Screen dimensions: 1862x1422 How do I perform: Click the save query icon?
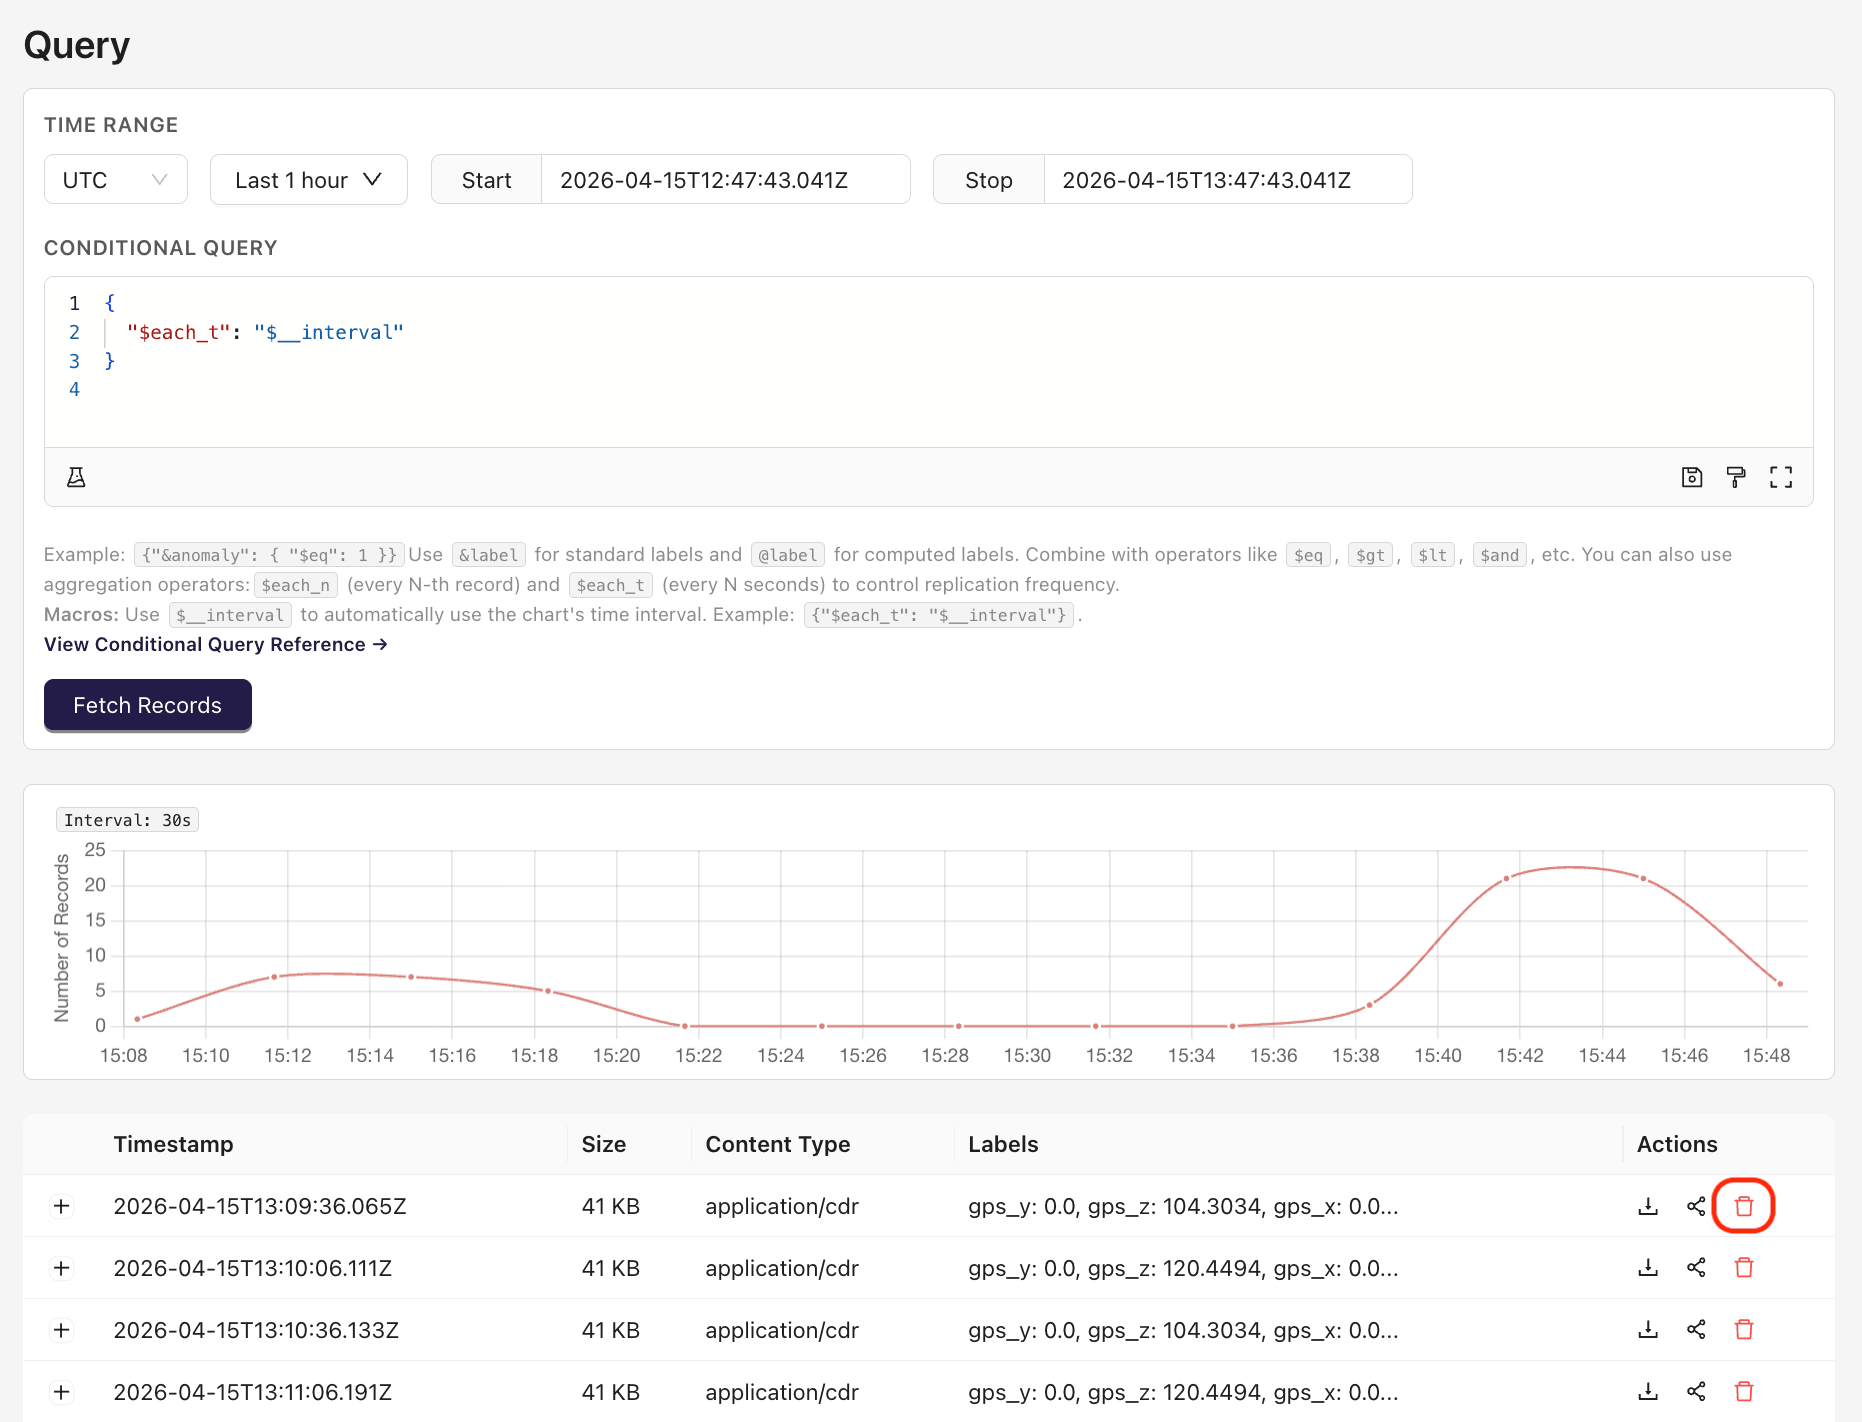pos(1692,477)
